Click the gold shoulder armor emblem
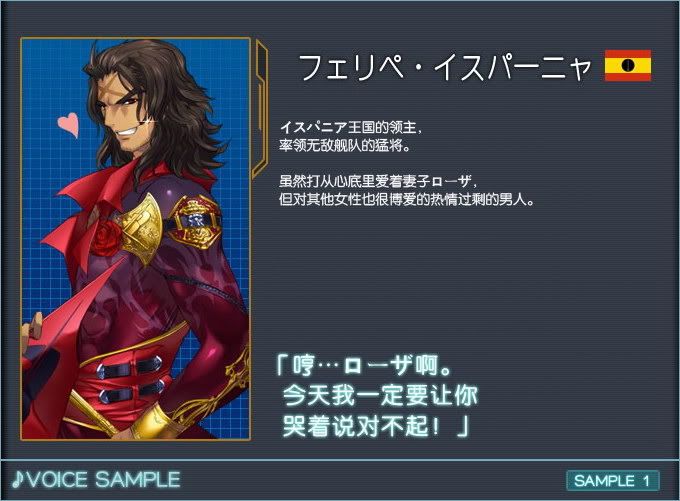The width and height of the screenshot is (680, 501). [142, 228]
